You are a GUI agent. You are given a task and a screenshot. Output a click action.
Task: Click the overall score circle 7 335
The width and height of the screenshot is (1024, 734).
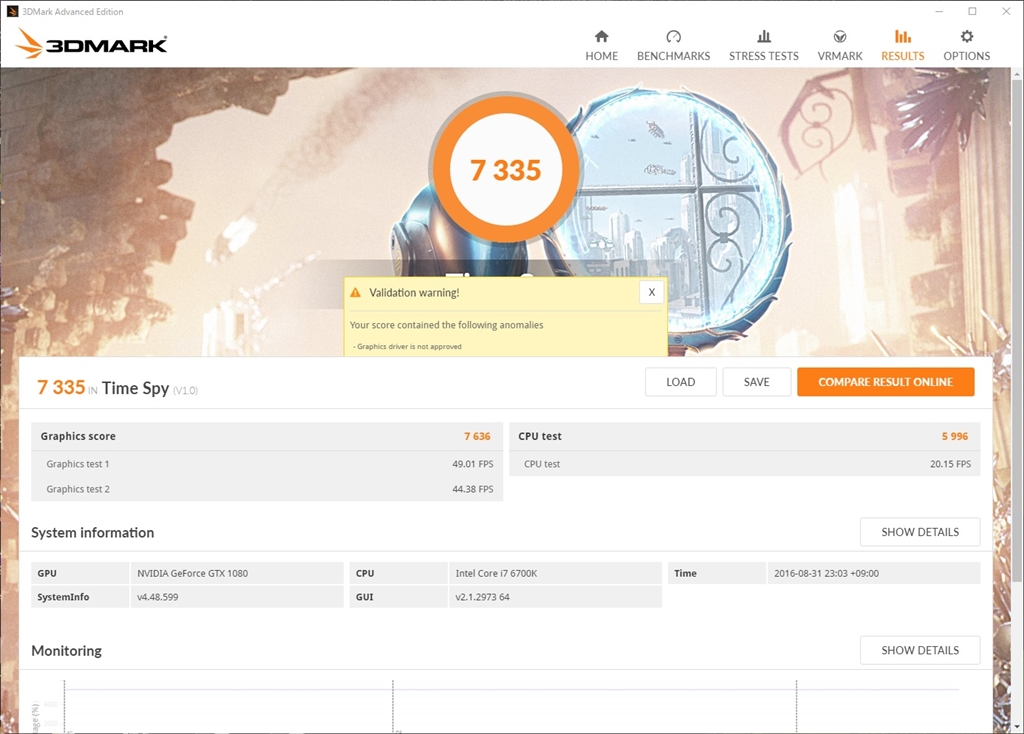pos(505,170)
